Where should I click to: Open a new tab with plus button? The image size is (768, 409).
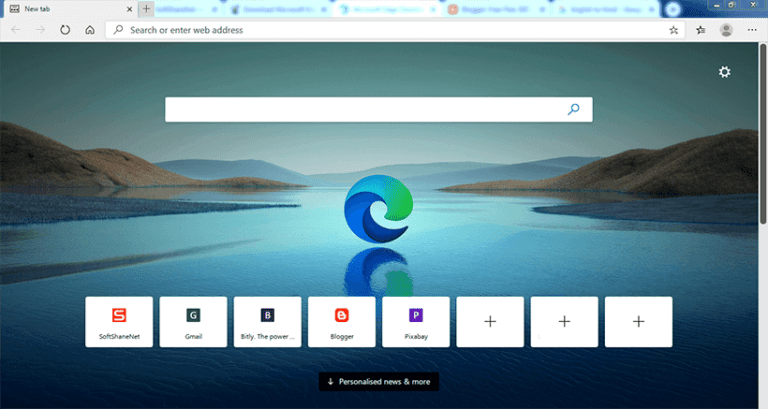(x=146, y=9)
